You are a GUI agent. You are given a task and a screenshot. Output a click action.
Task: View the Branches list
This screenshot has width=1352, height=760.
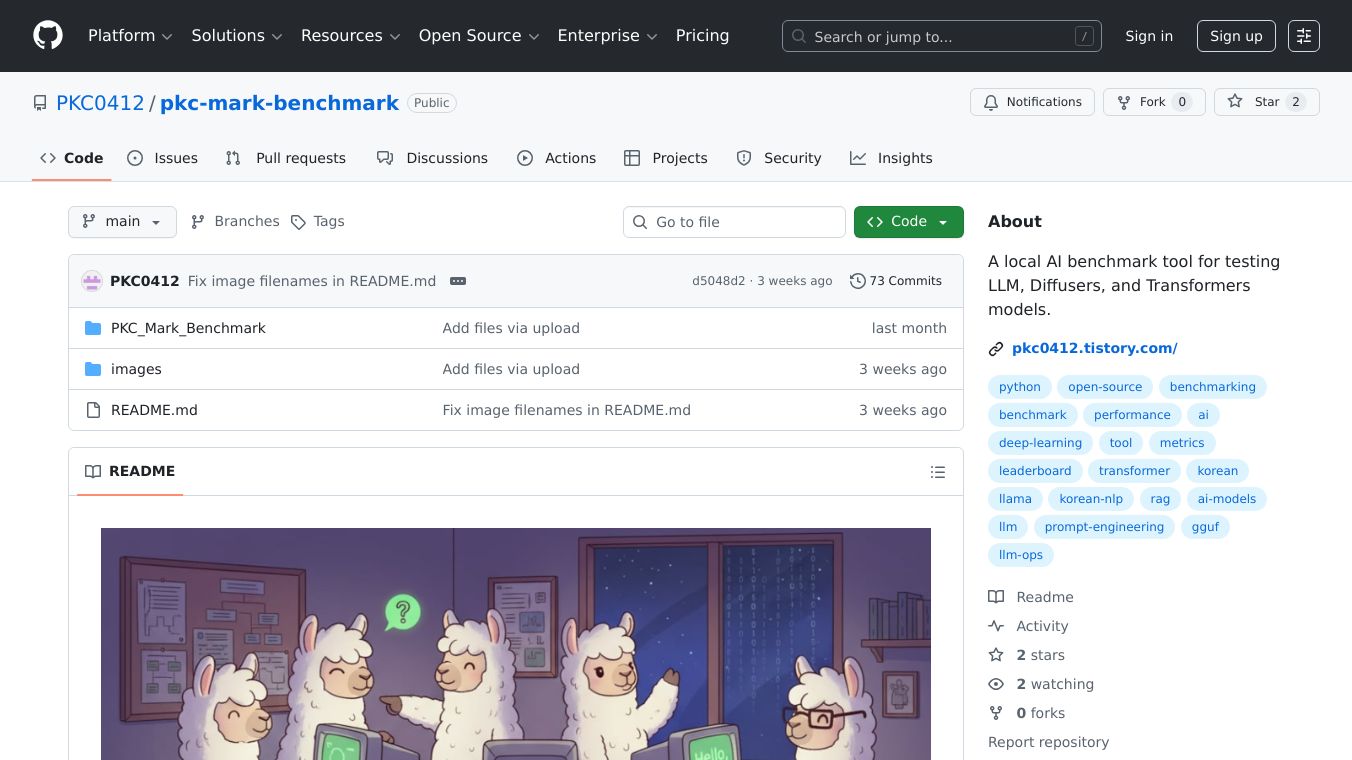(235, 222)
